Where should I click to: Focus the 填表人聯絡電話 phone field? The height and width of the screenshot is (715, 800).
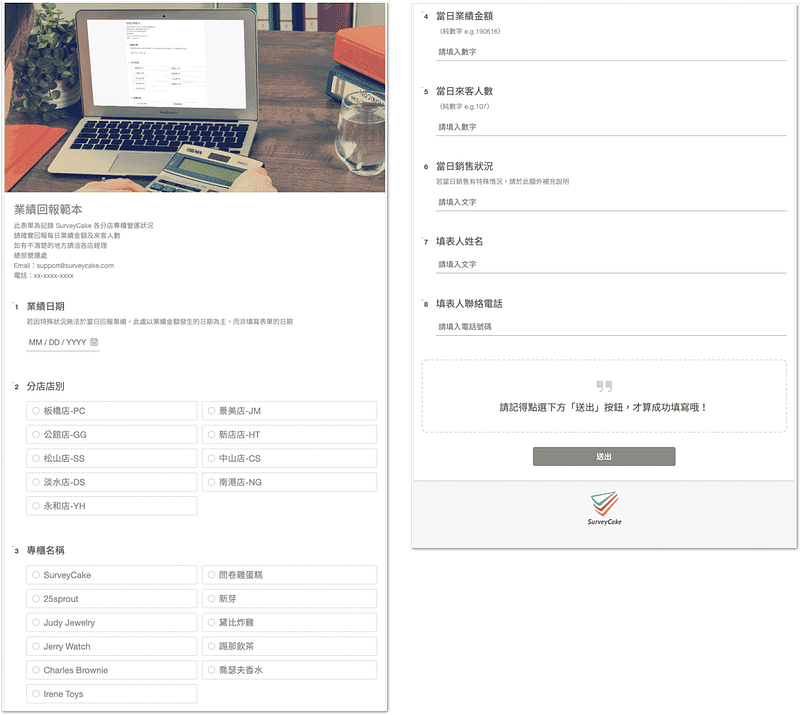pos(611,327)
